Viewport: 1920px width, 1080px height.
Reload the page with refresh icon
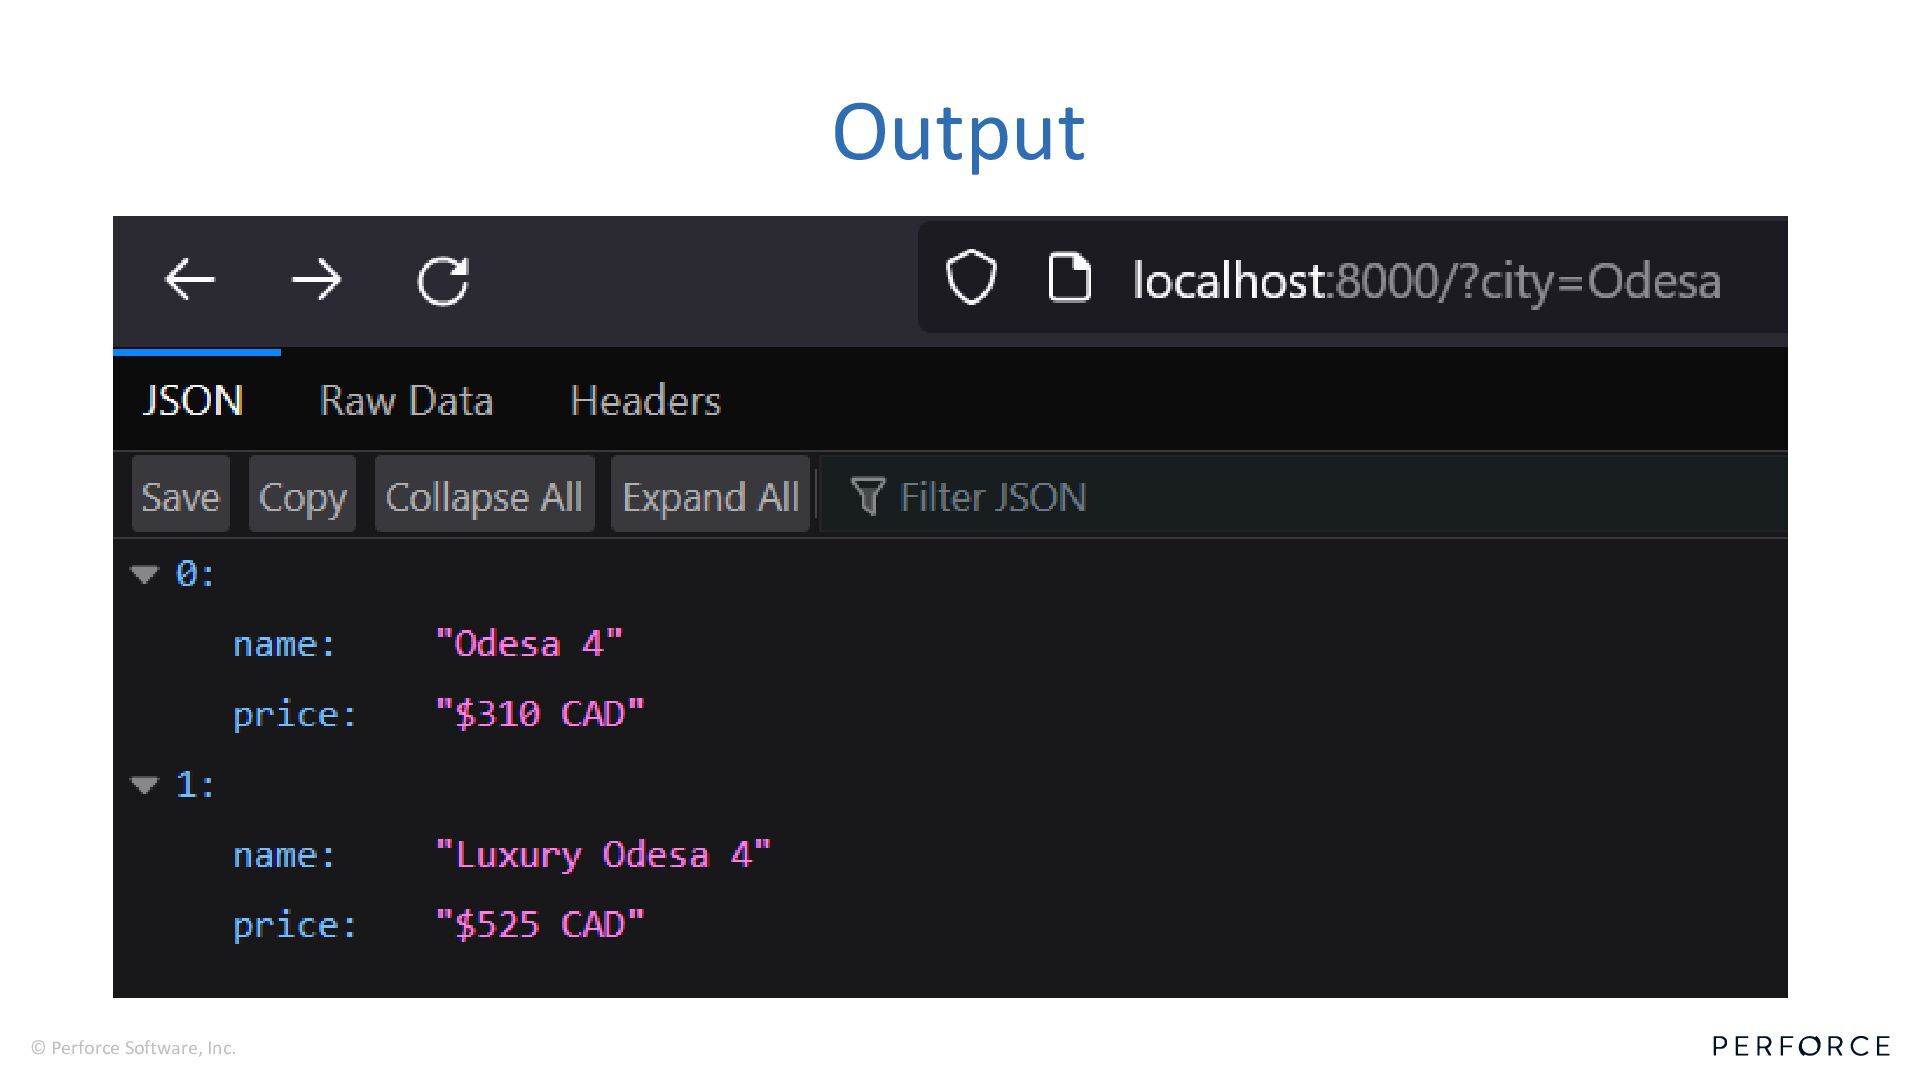pos(443,280)
